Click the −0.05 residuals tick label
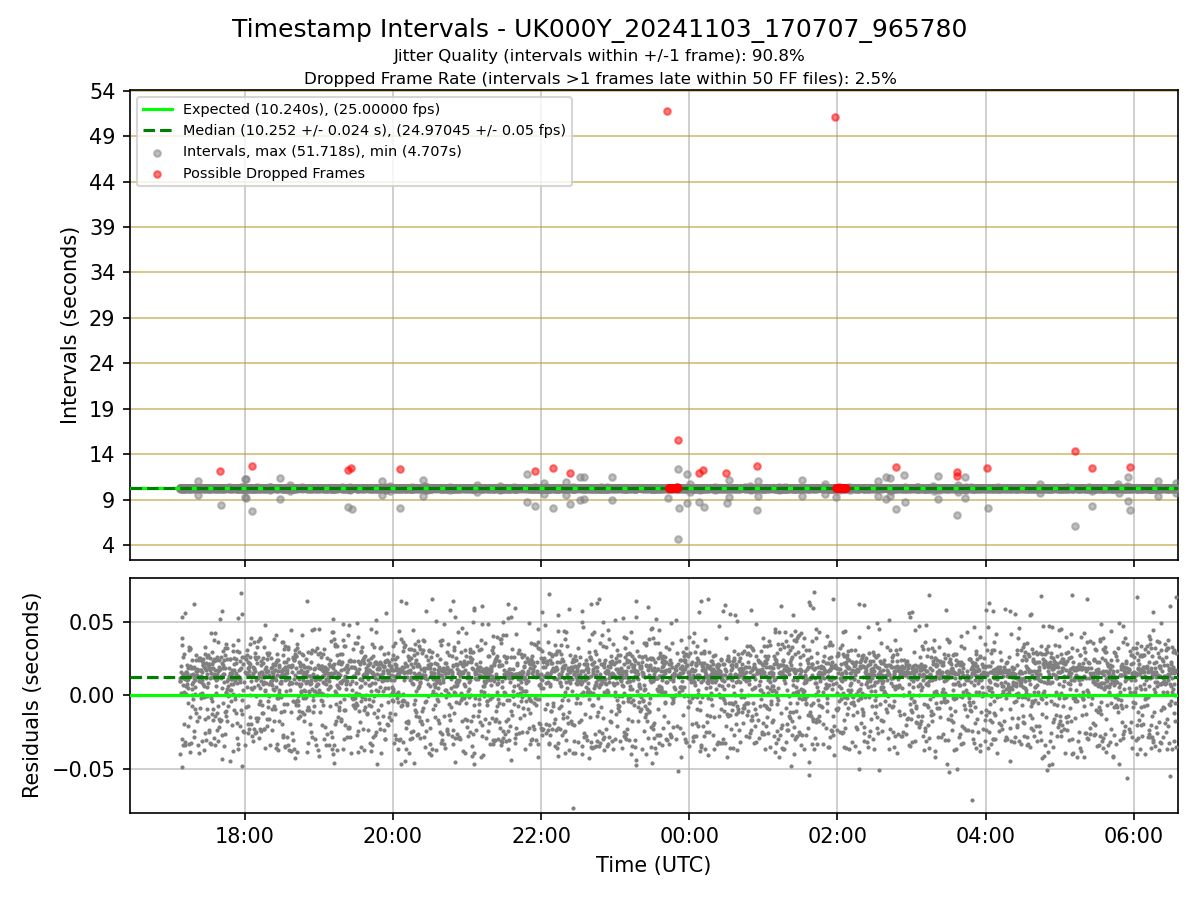The width and height of the screenshot is (1200, 900). (x=84, y=769)
